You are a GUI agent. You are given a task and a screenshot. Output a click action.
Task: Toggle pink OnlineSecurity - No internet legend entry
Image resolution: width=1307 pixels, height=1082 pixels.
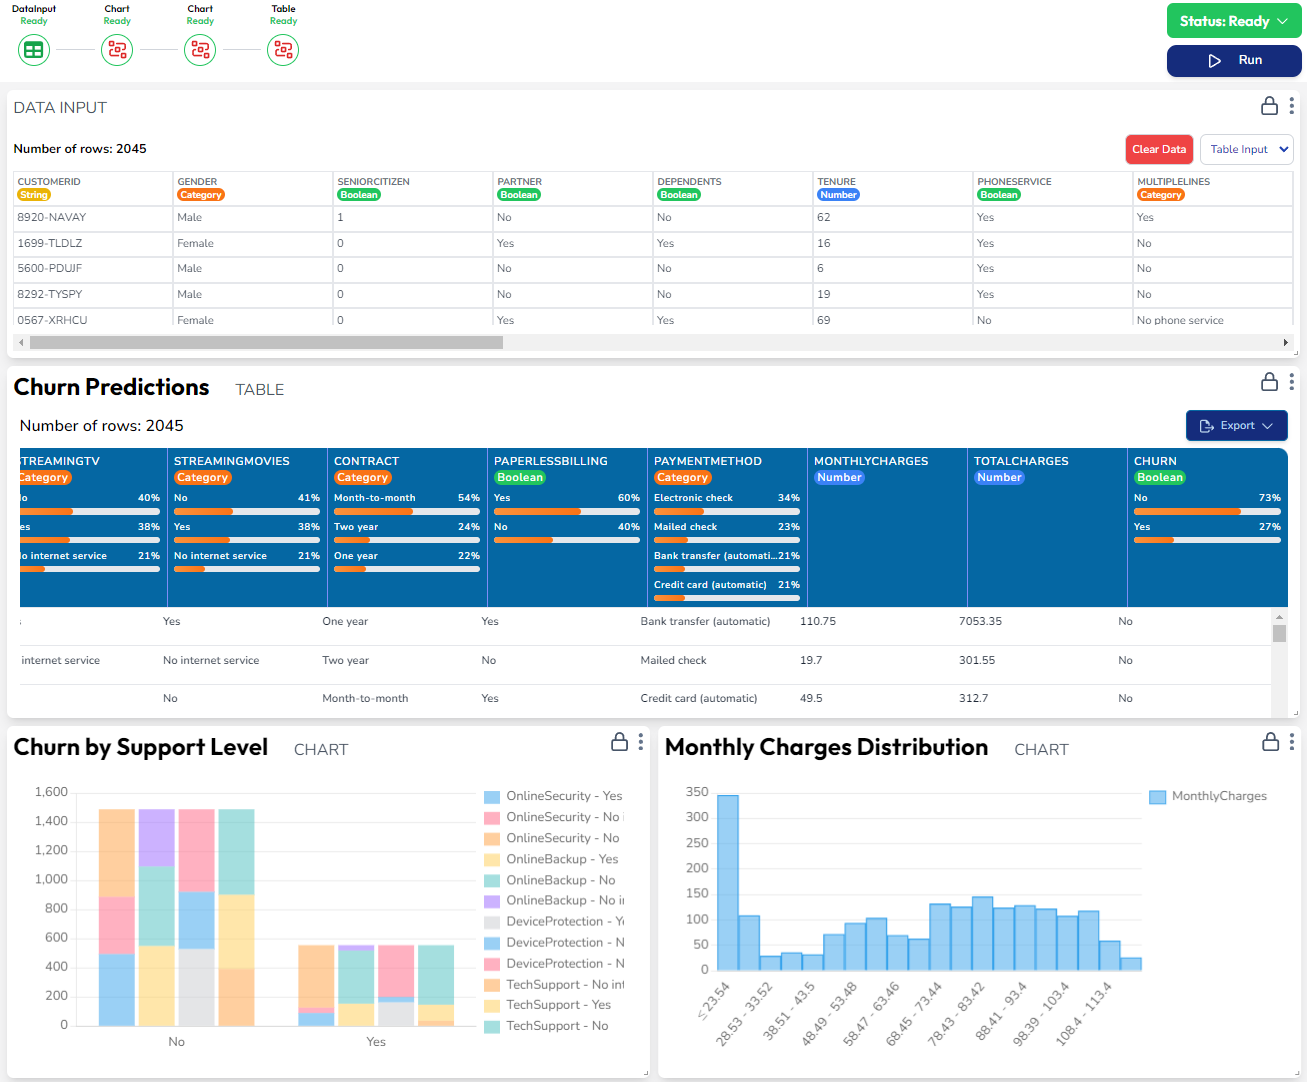click(554, 817)
